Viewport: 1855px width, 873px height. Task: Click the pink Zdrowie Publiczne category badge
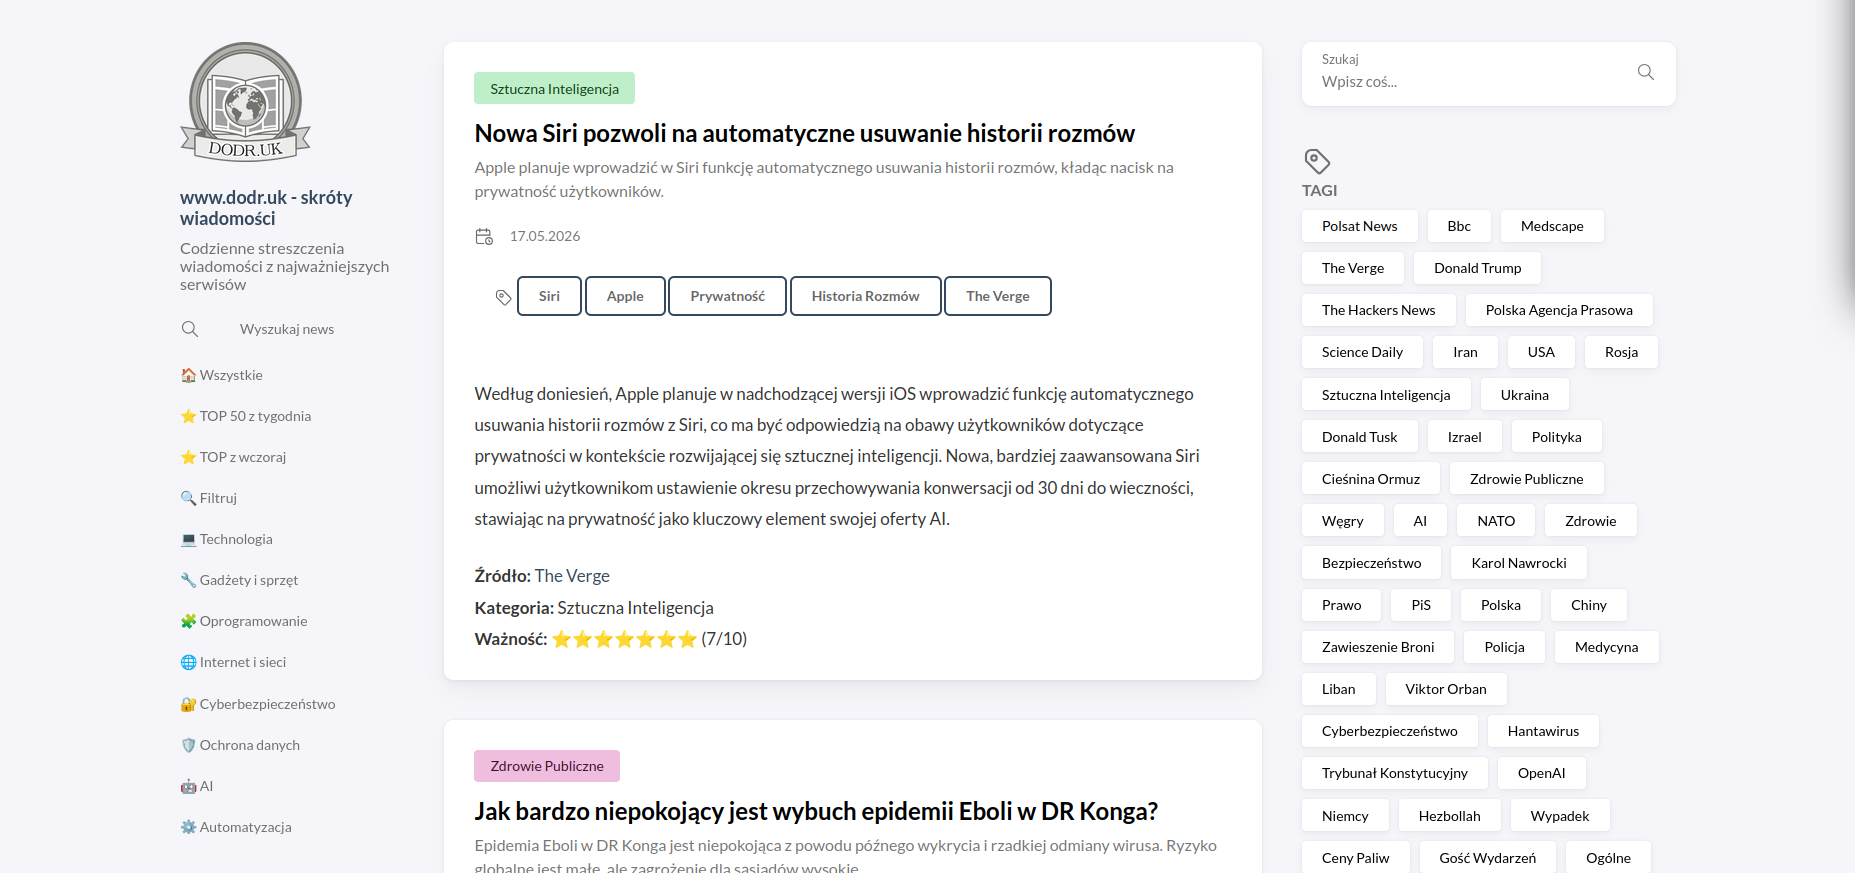coord(547,766)
